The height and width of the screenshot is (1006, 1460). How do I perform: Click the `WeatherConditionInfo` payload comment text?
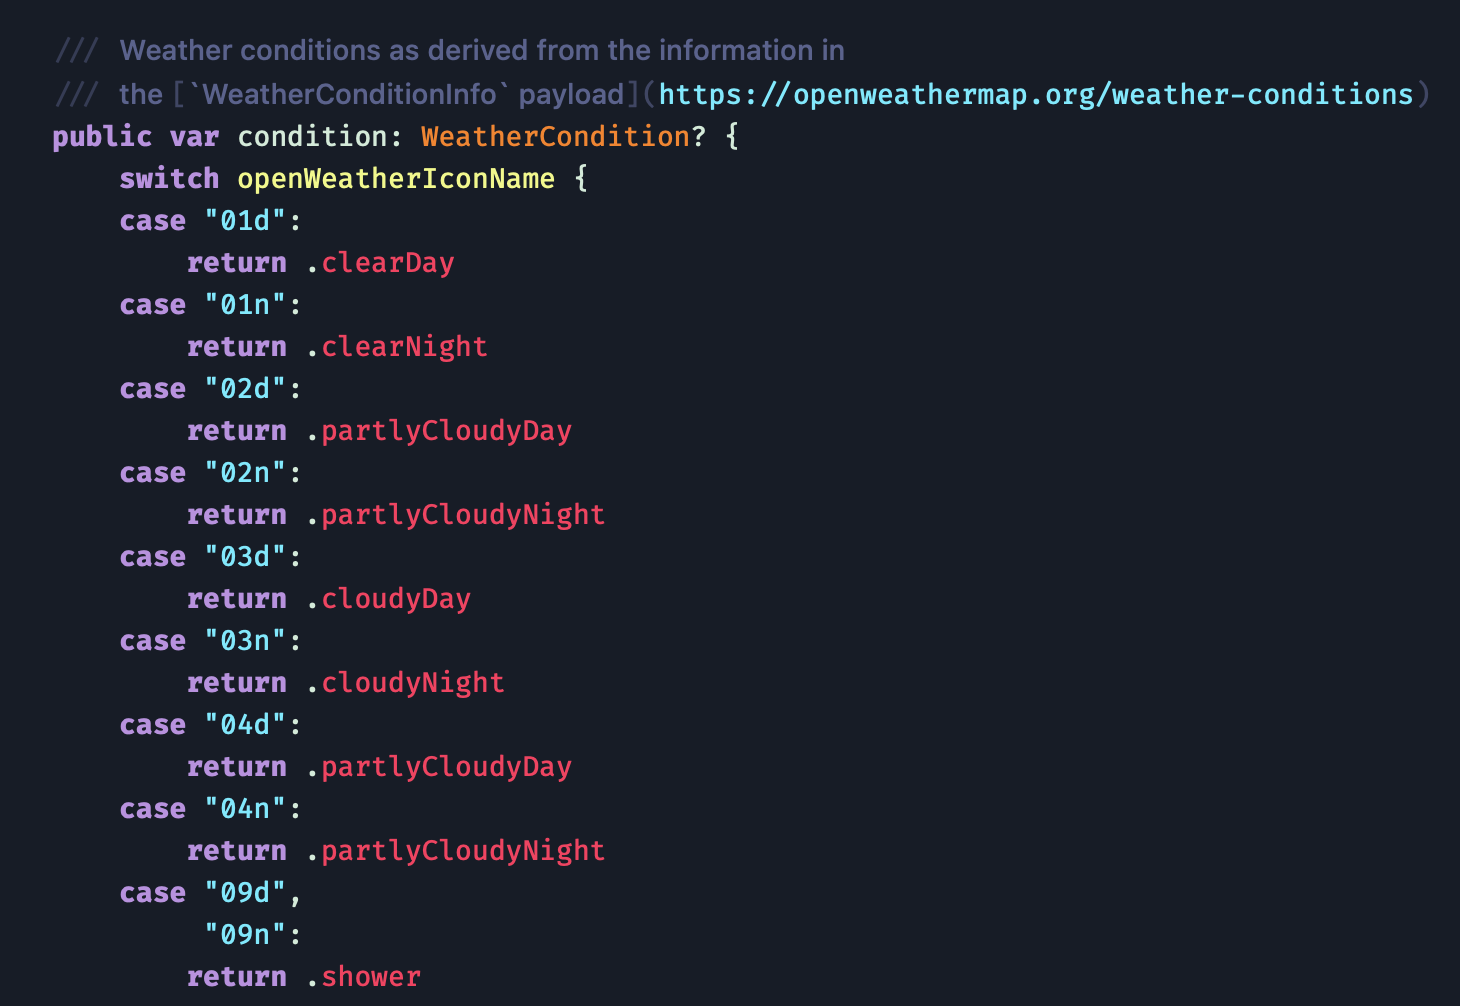[405, 94]
